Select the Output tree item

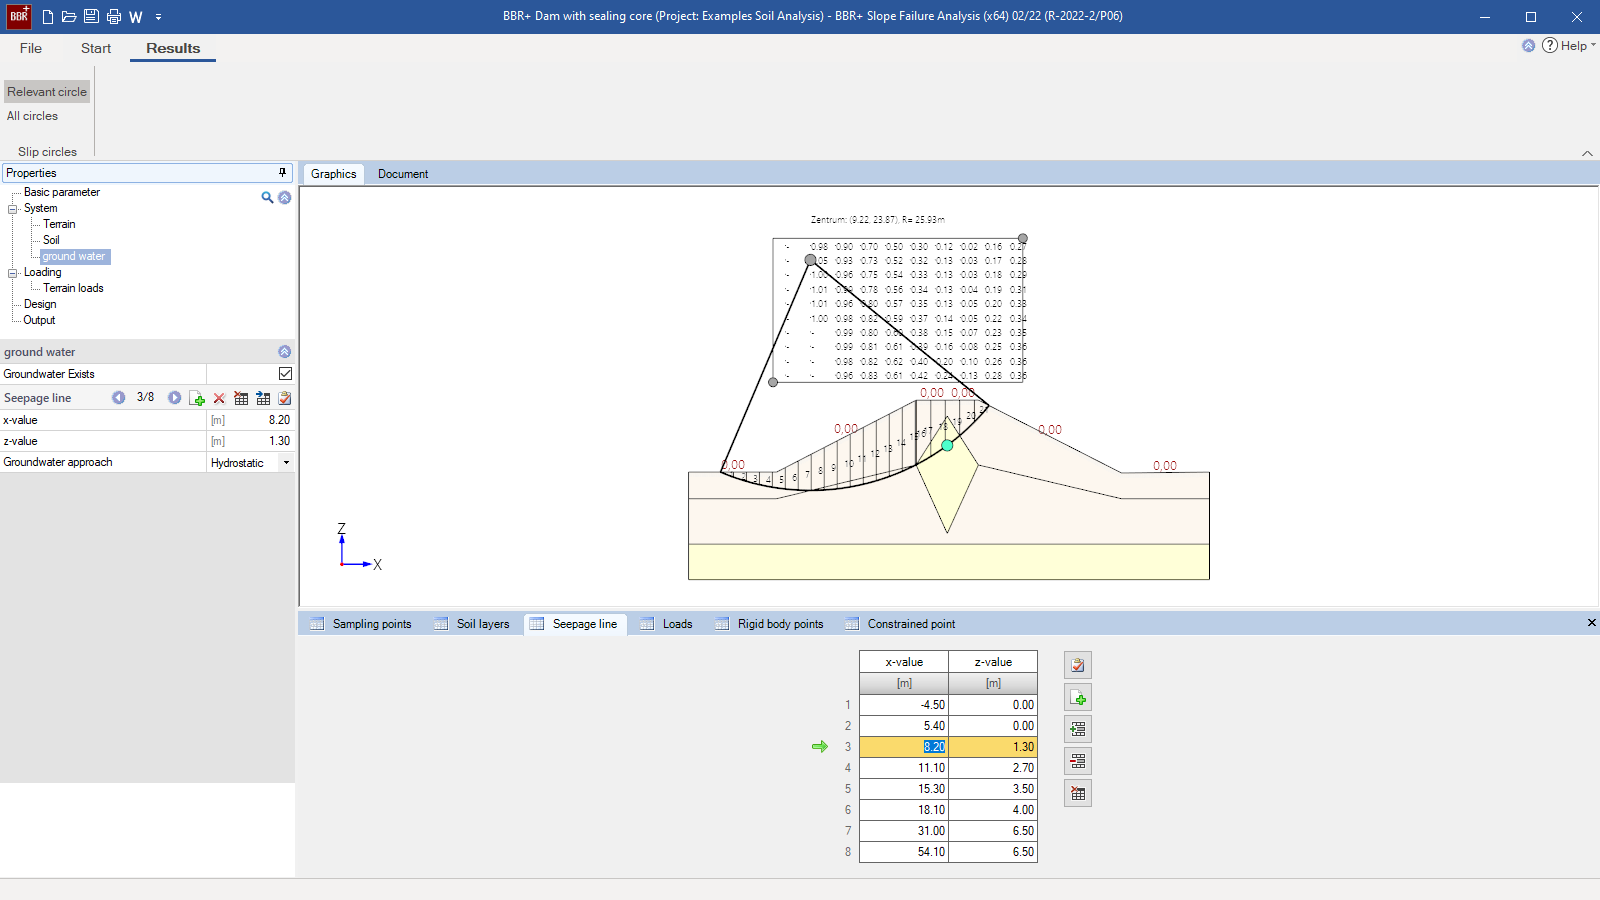click(x=39, y=320)
